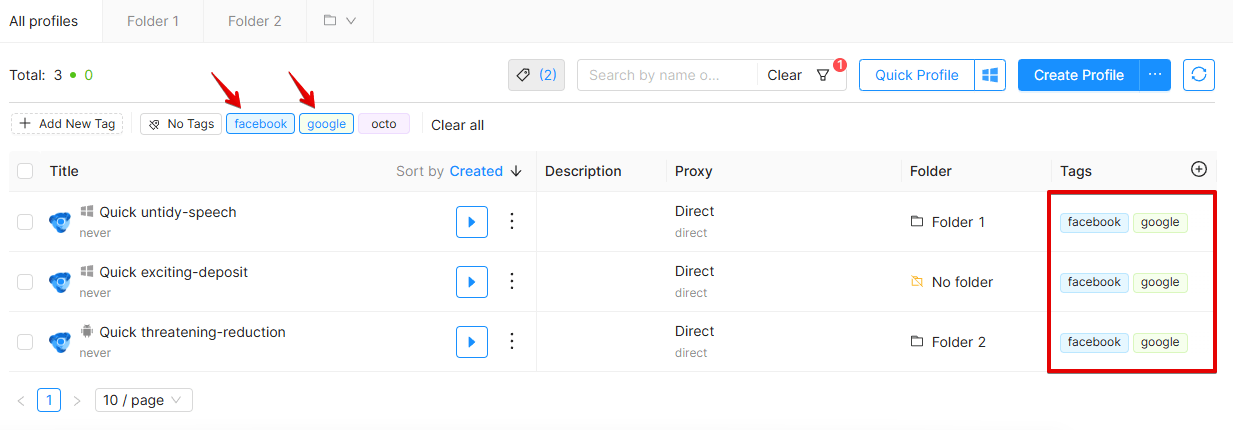
Task: Toggle the facebook tag filter
Action: tap(261, 124)
